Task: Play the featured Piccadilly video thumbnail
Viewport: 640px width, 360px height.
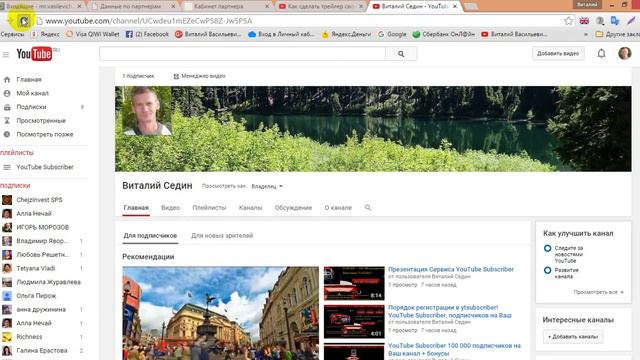Action: click(x=220, y=313)
